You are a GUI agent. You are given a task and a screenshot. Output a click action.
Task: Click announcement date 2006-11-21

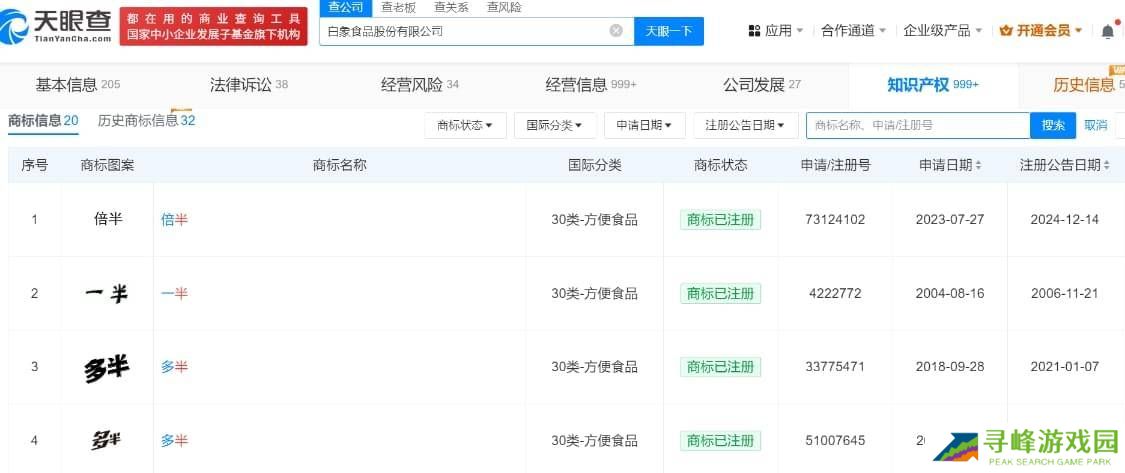coord(1065,293)
